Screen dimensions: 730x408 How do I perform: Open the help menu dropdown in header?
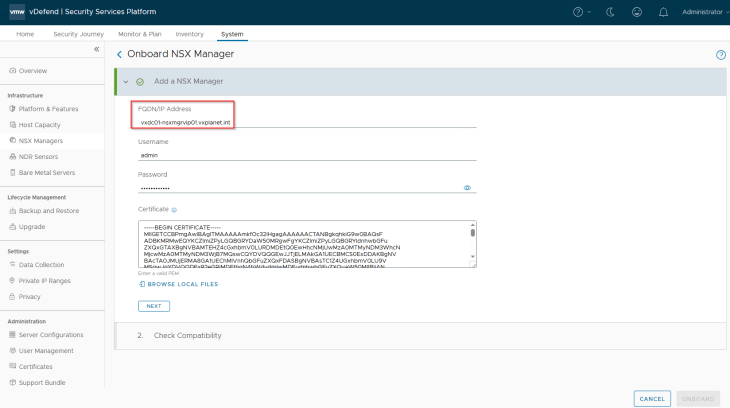pos(582,12)
